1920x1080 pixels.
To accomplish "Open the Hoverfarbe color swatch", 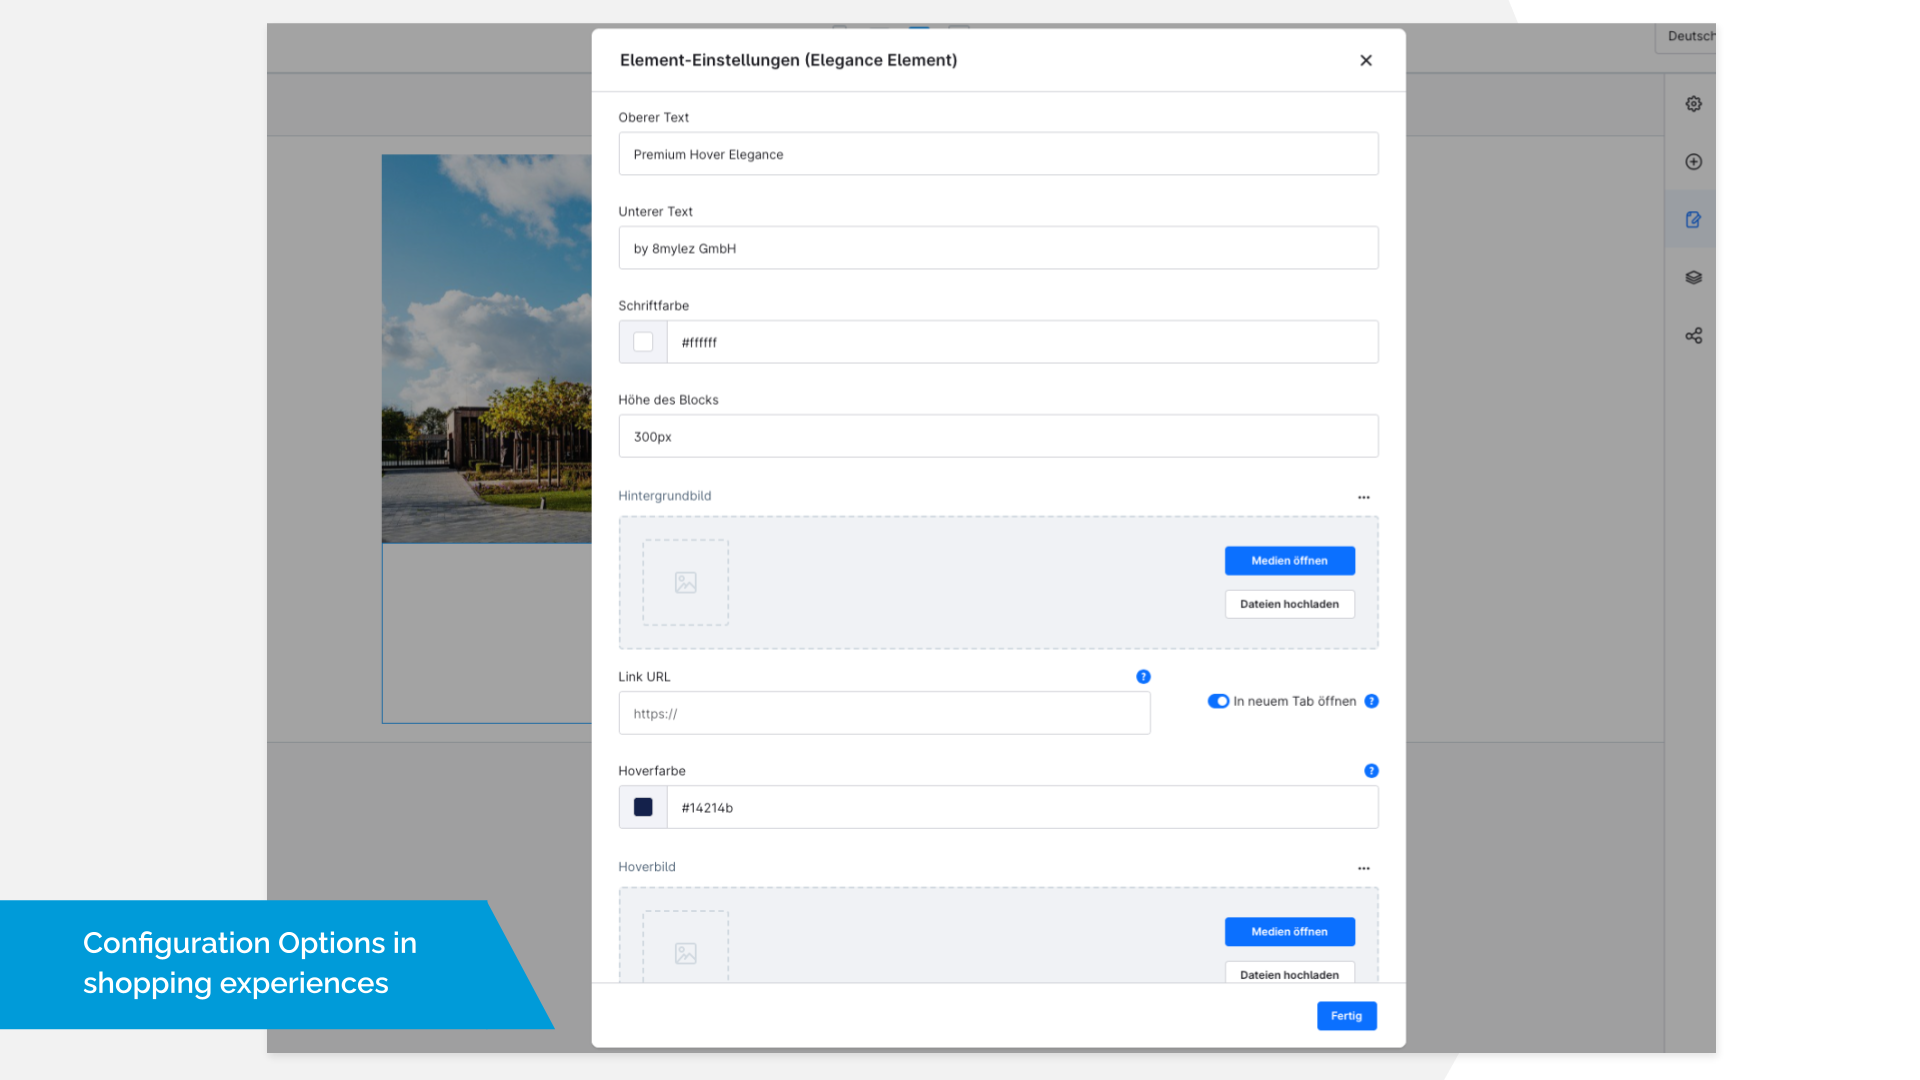I will [x=643, y=807].
